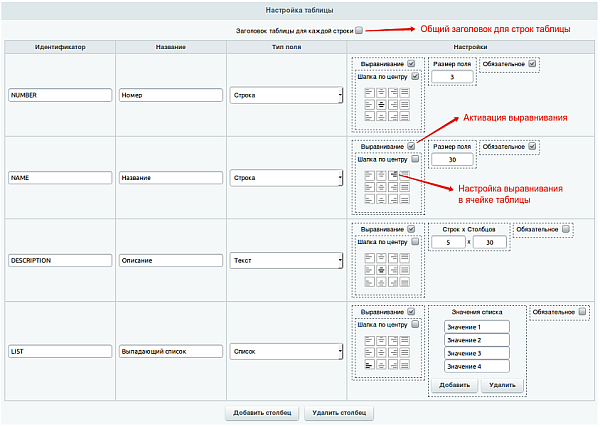Select middle-center alignment icon in NUMBER row

(382, 105)
